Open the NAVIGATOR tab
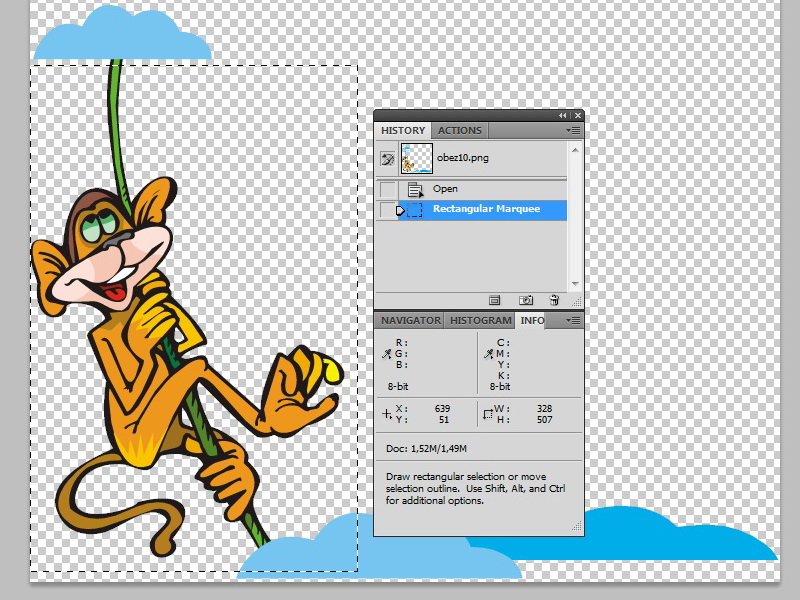The width and height of the screenshot is (800, 600). tap(411, 320)
